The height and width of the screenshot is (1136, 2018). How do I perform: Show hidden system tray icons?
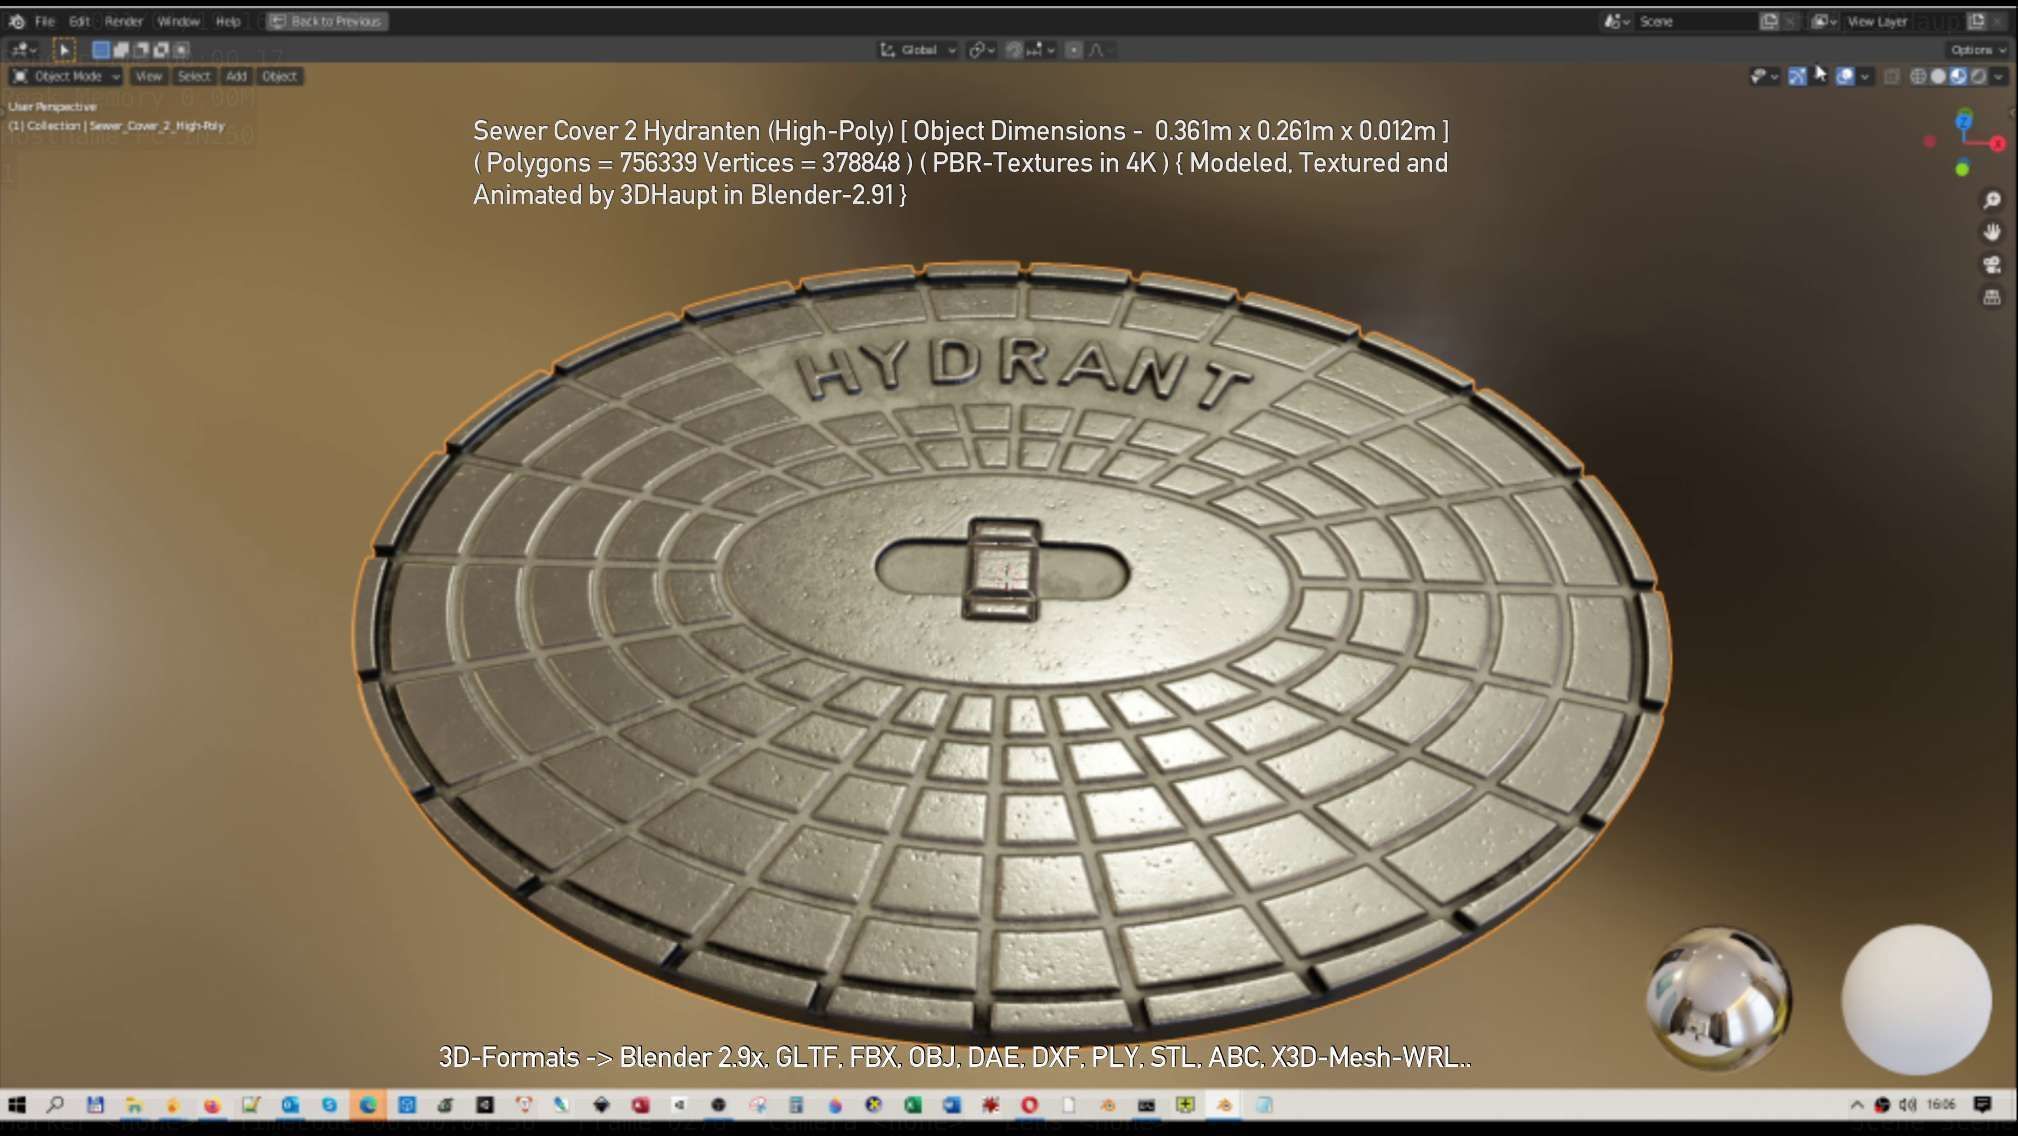point(1857,1105)
